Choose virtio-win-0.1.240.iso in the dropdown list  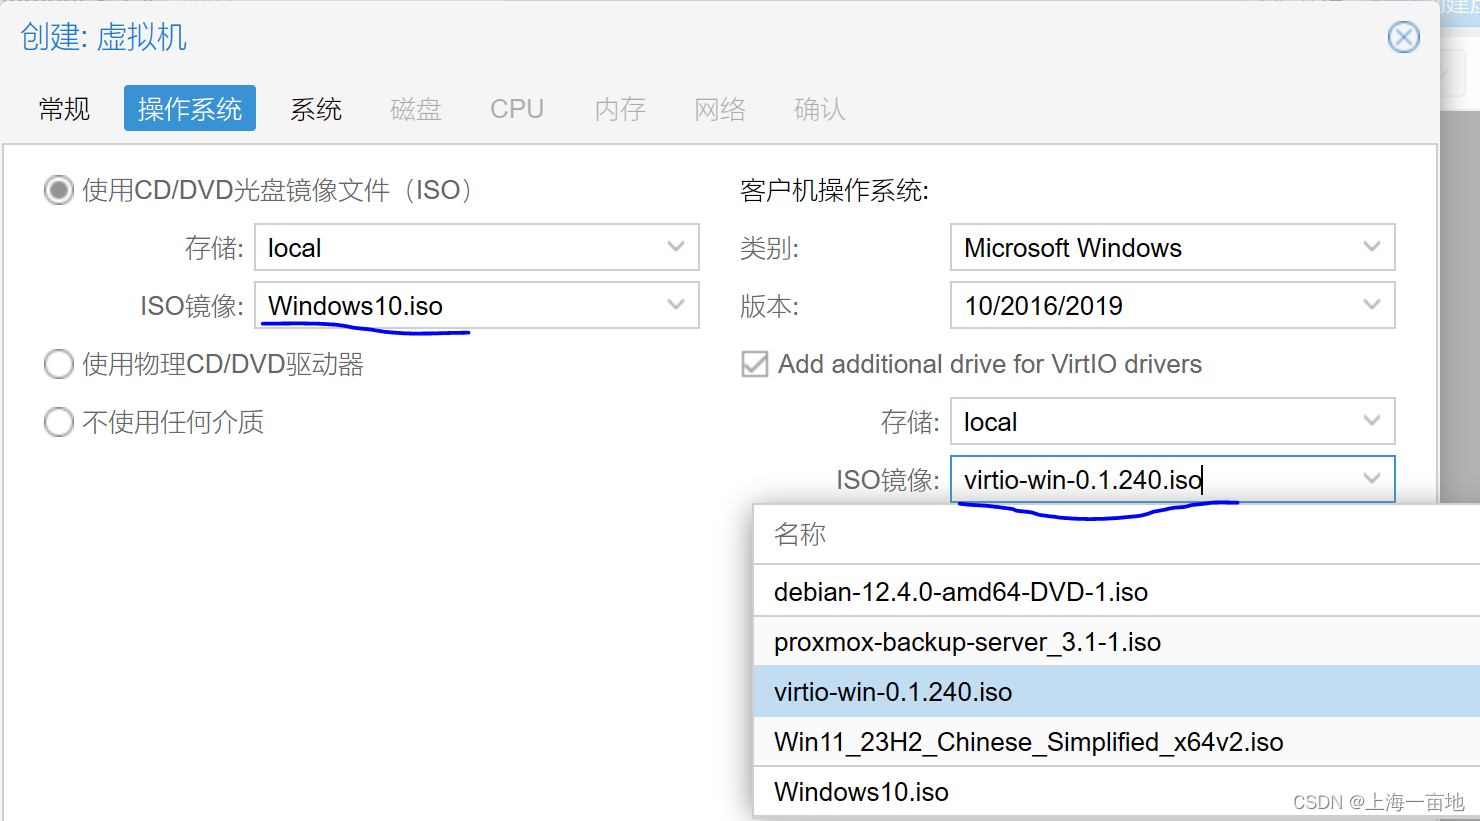coord(1116,691)
